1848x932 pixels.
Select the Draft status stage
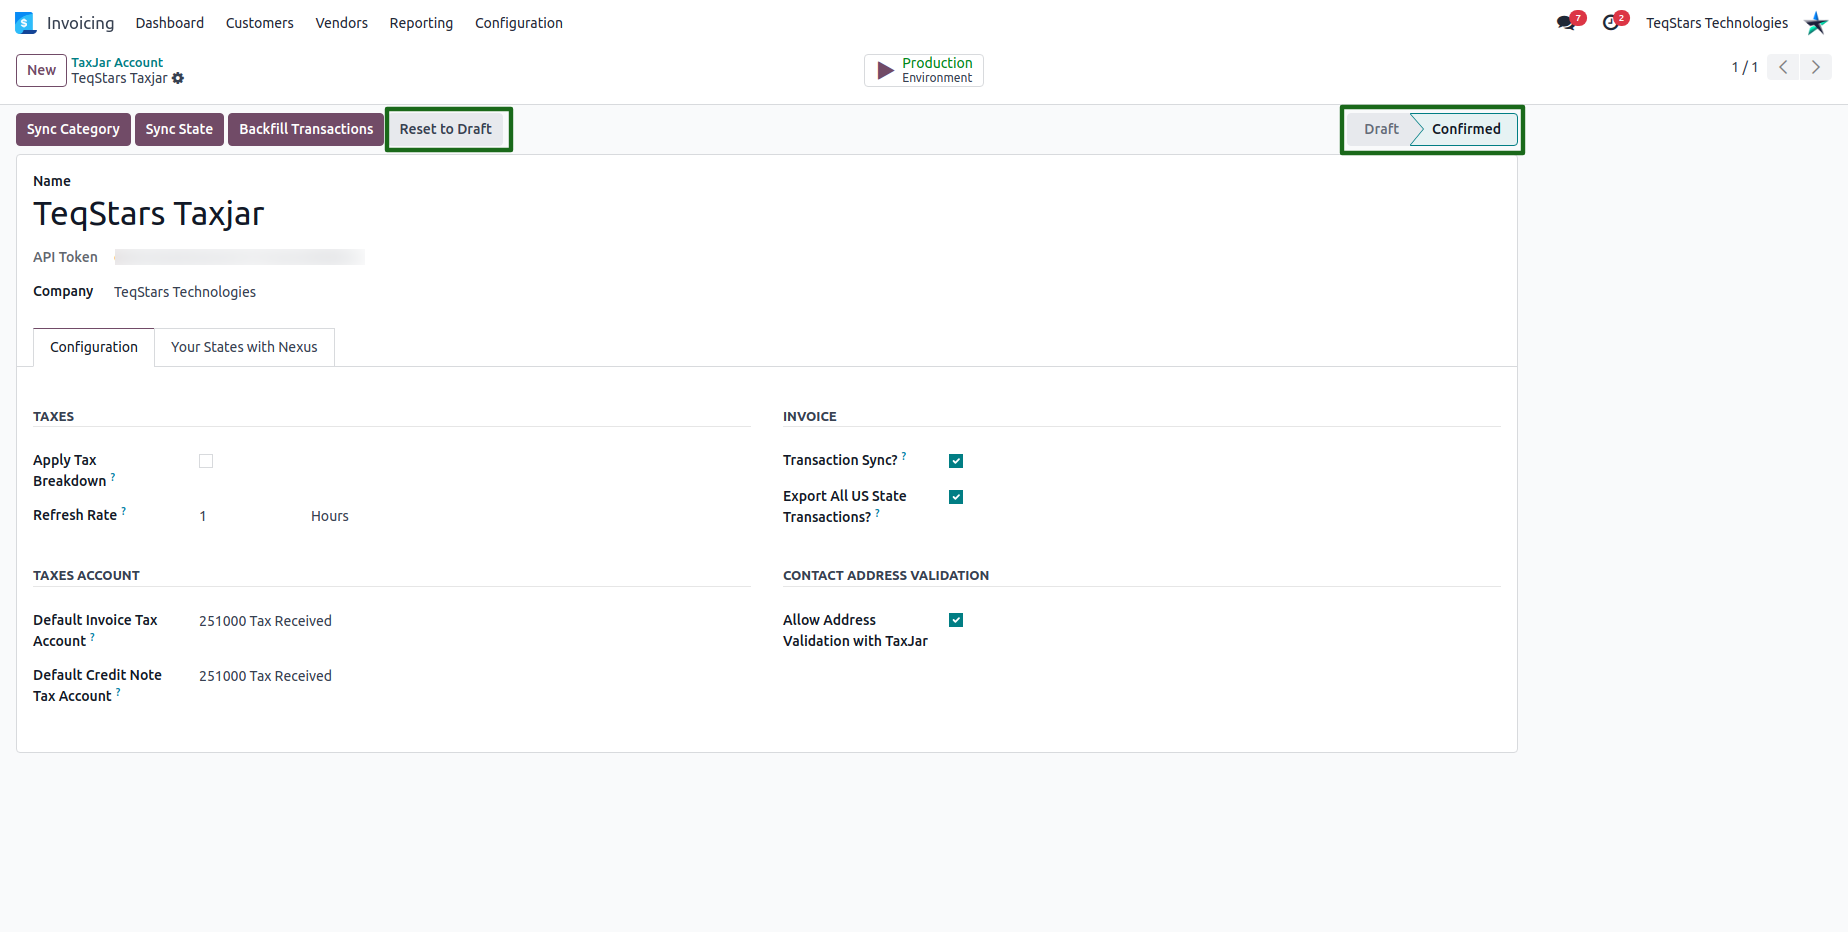point(1380,129)
